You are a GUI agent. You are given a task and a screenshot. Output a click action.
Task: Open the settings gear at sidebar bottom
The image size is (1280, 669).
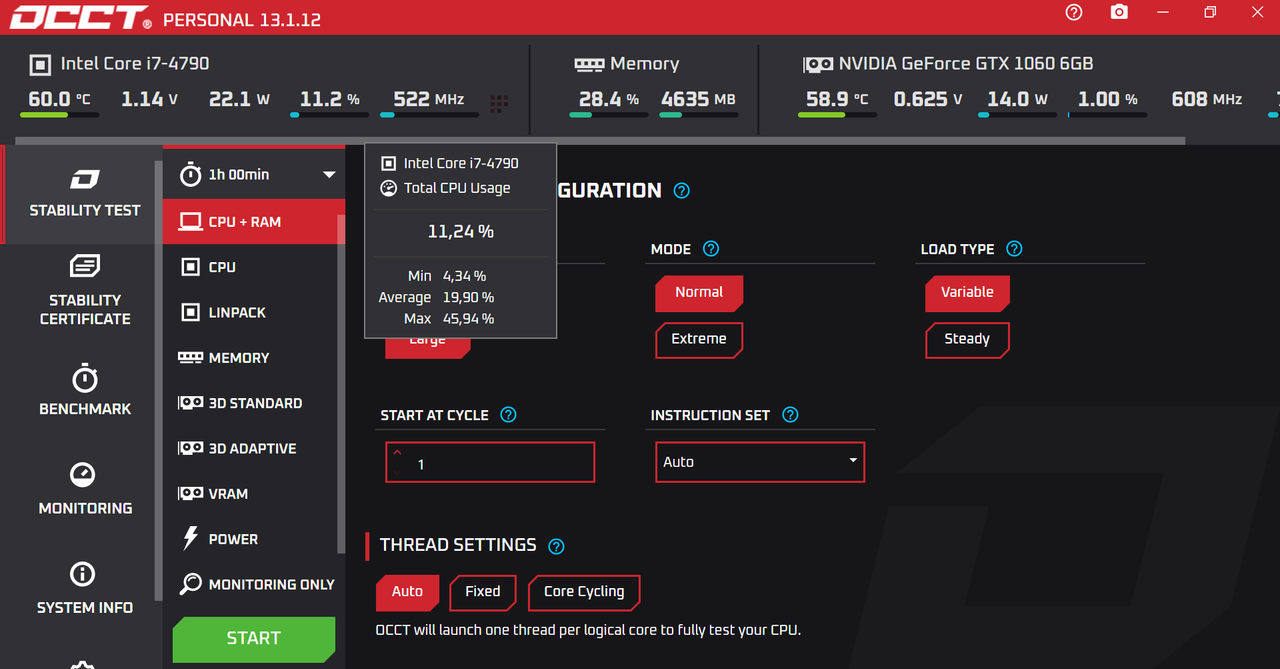83,664
